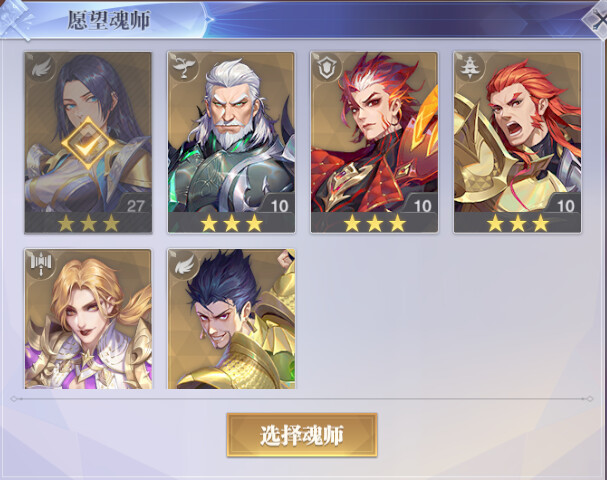The width and height of the screenshot is (607, 480).
Task: Pick the blonde woman in golden armor
Action: (88, 319)
